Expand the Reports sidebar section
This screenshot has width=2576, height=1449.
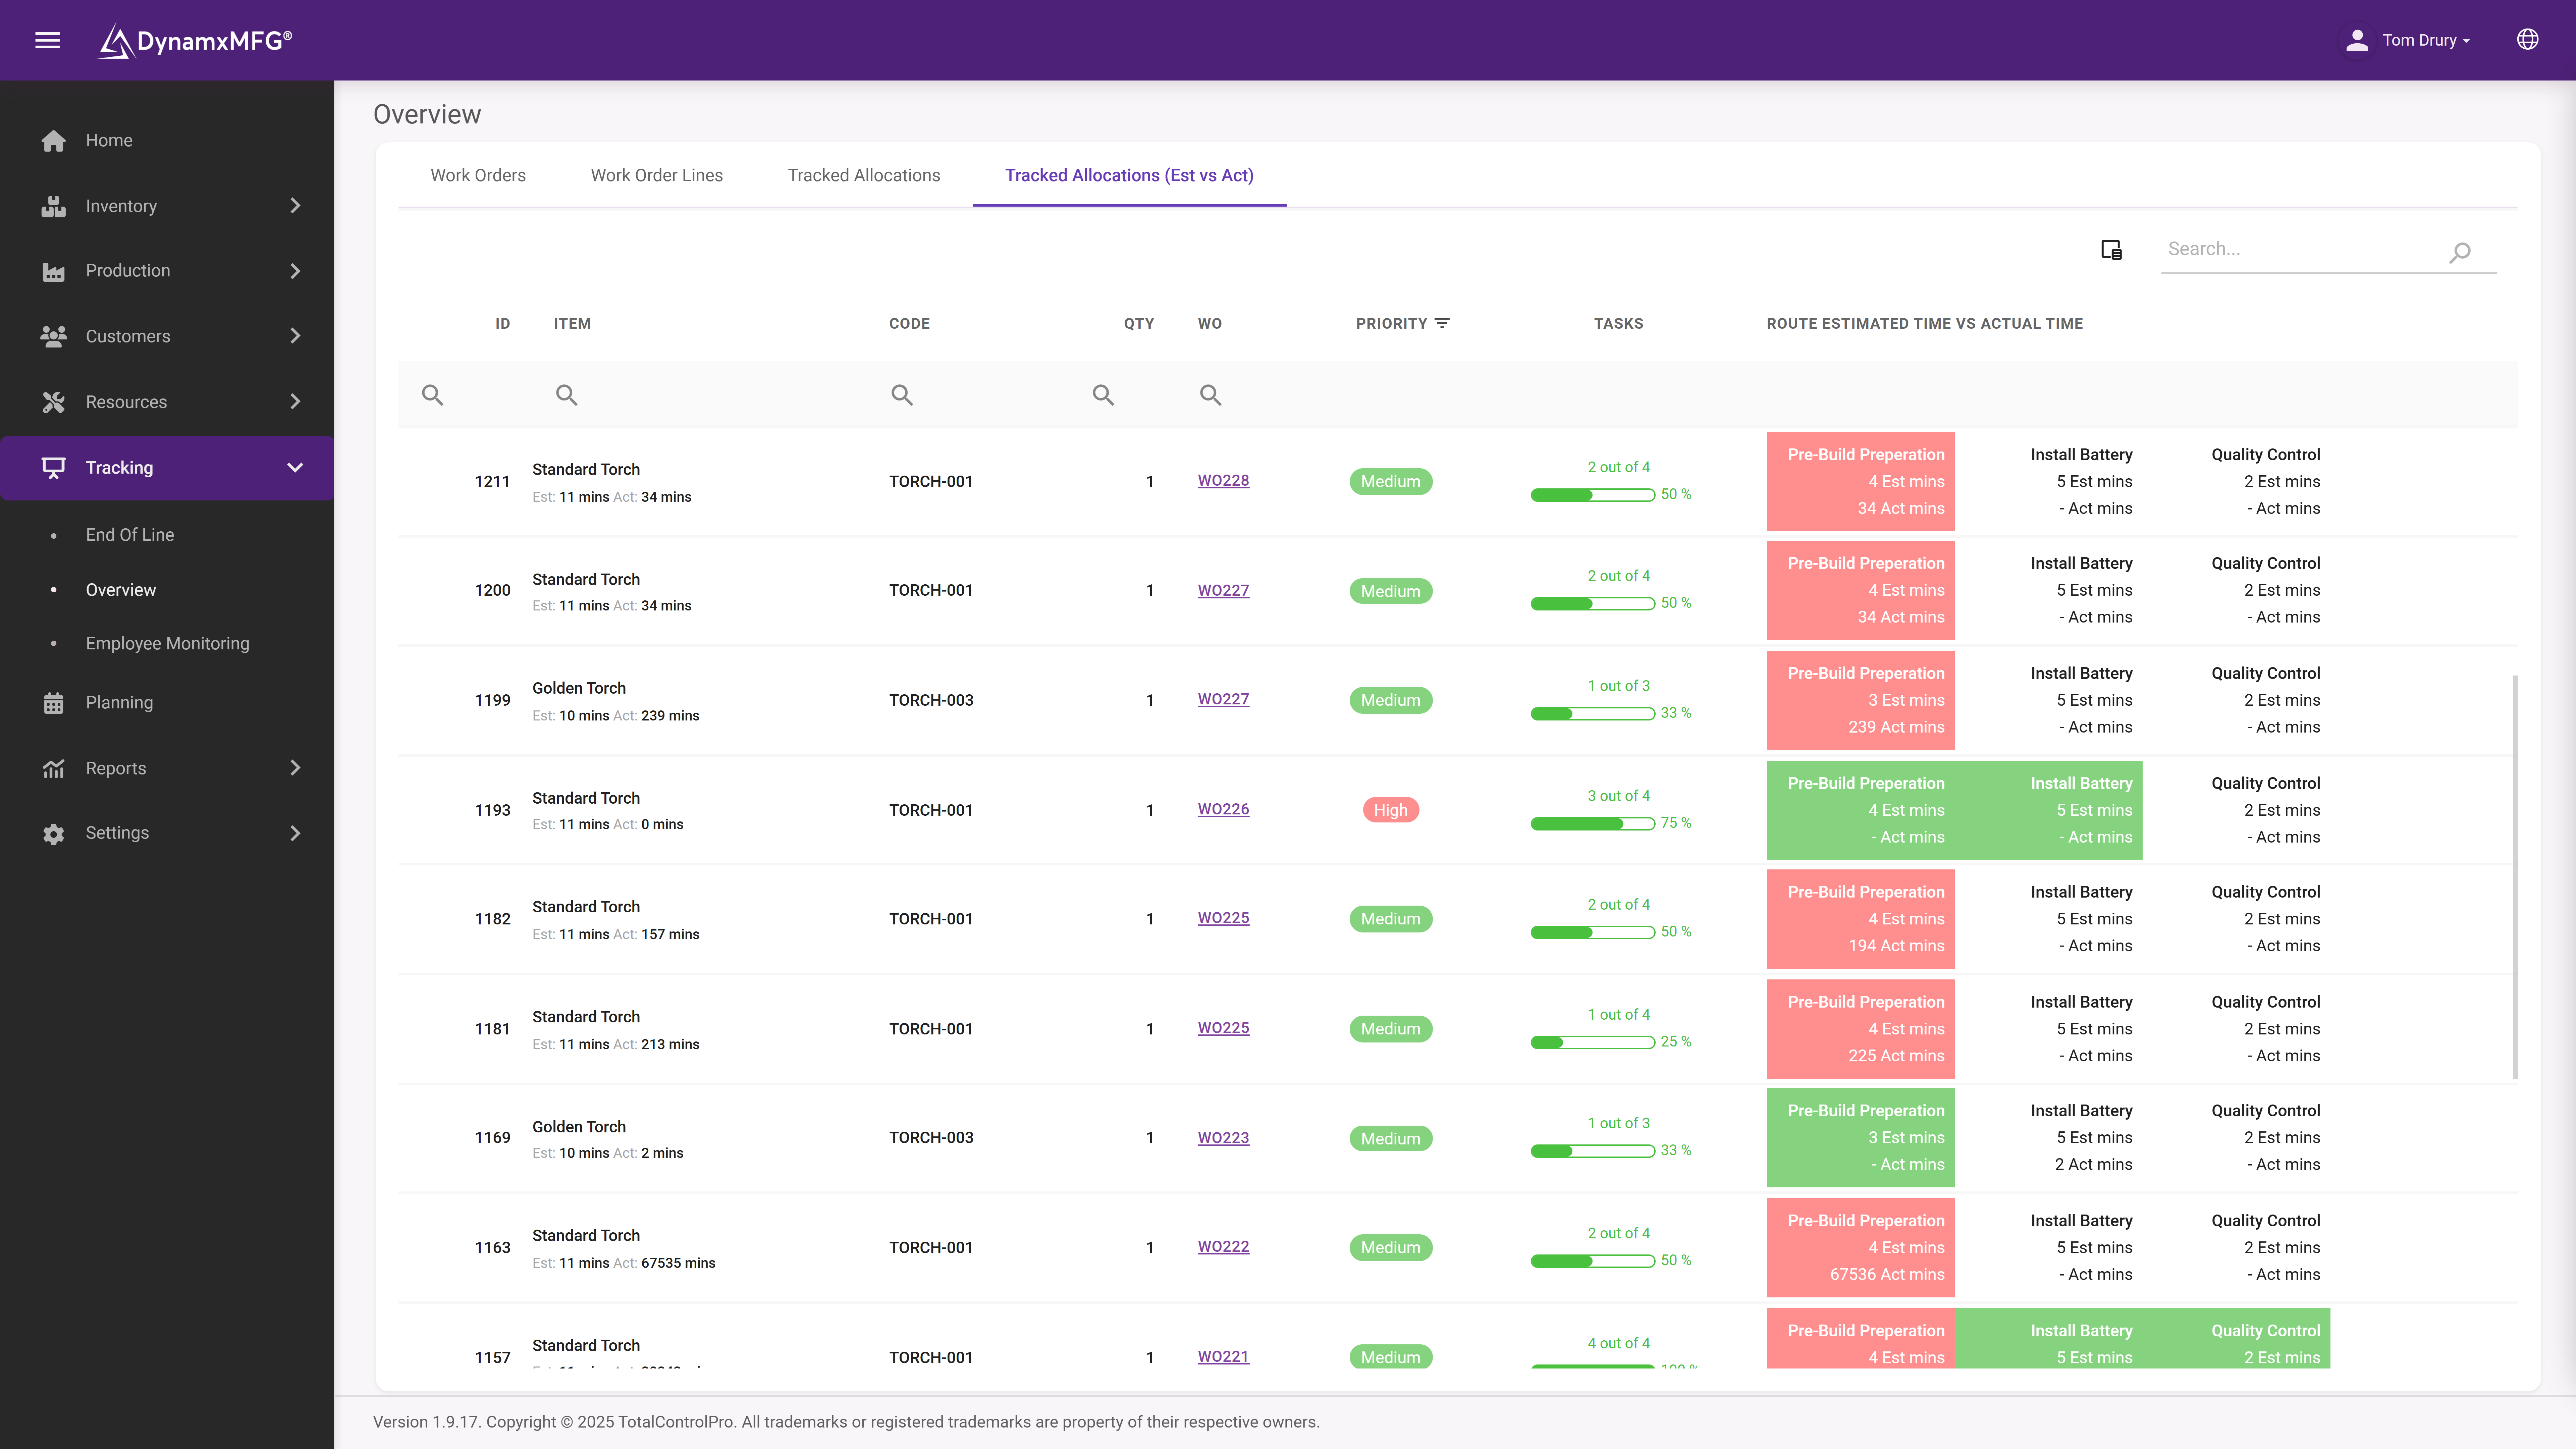tap(294, 768)
